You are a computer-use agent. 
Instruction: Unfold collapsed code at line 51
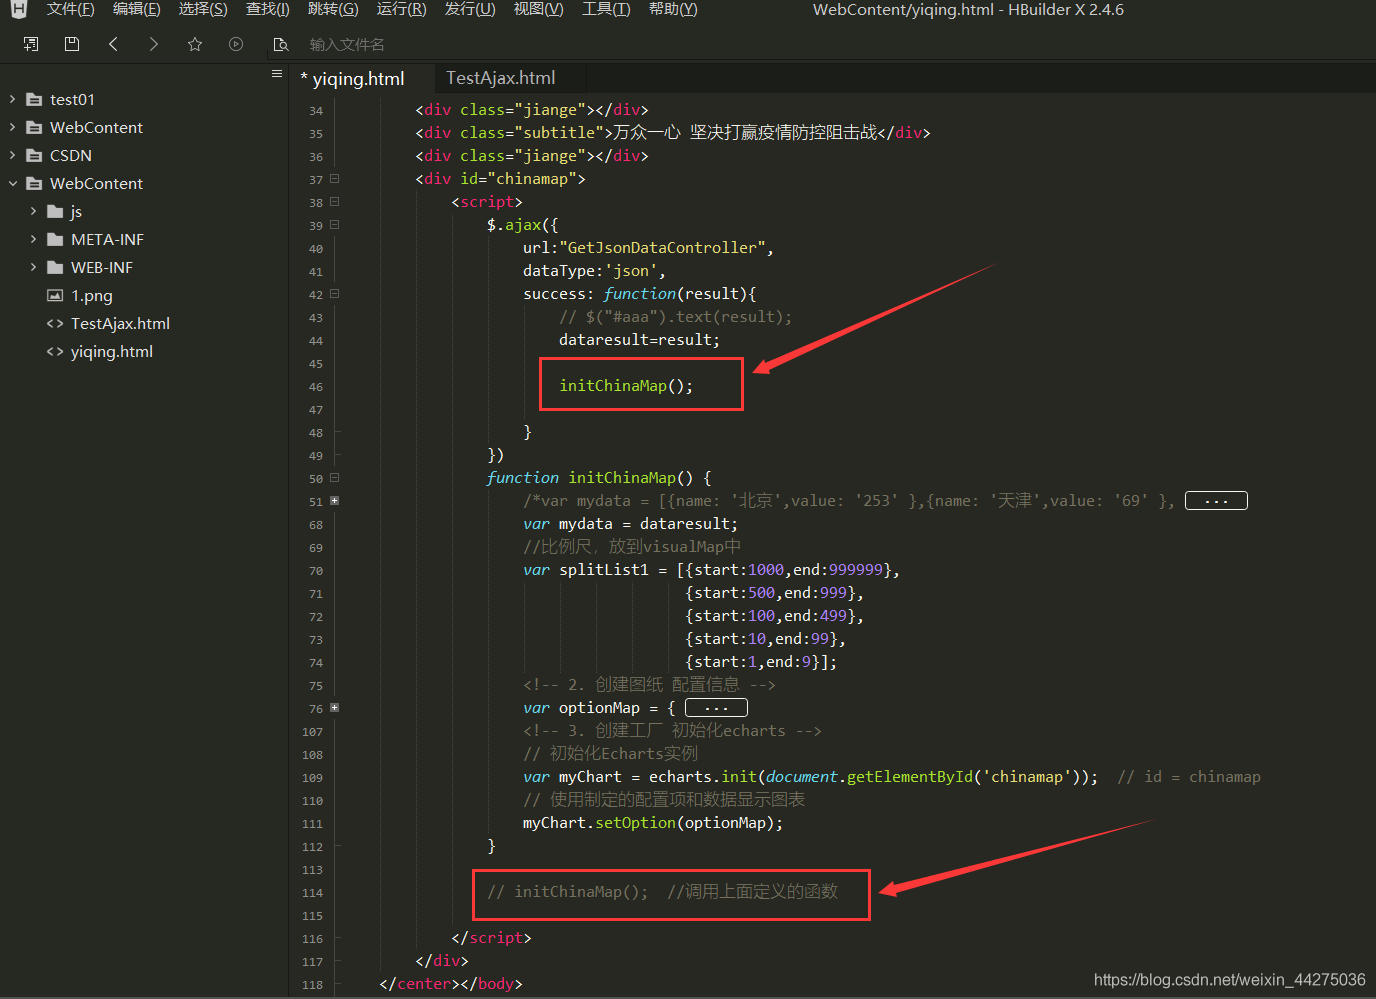(x=334, y=501)
